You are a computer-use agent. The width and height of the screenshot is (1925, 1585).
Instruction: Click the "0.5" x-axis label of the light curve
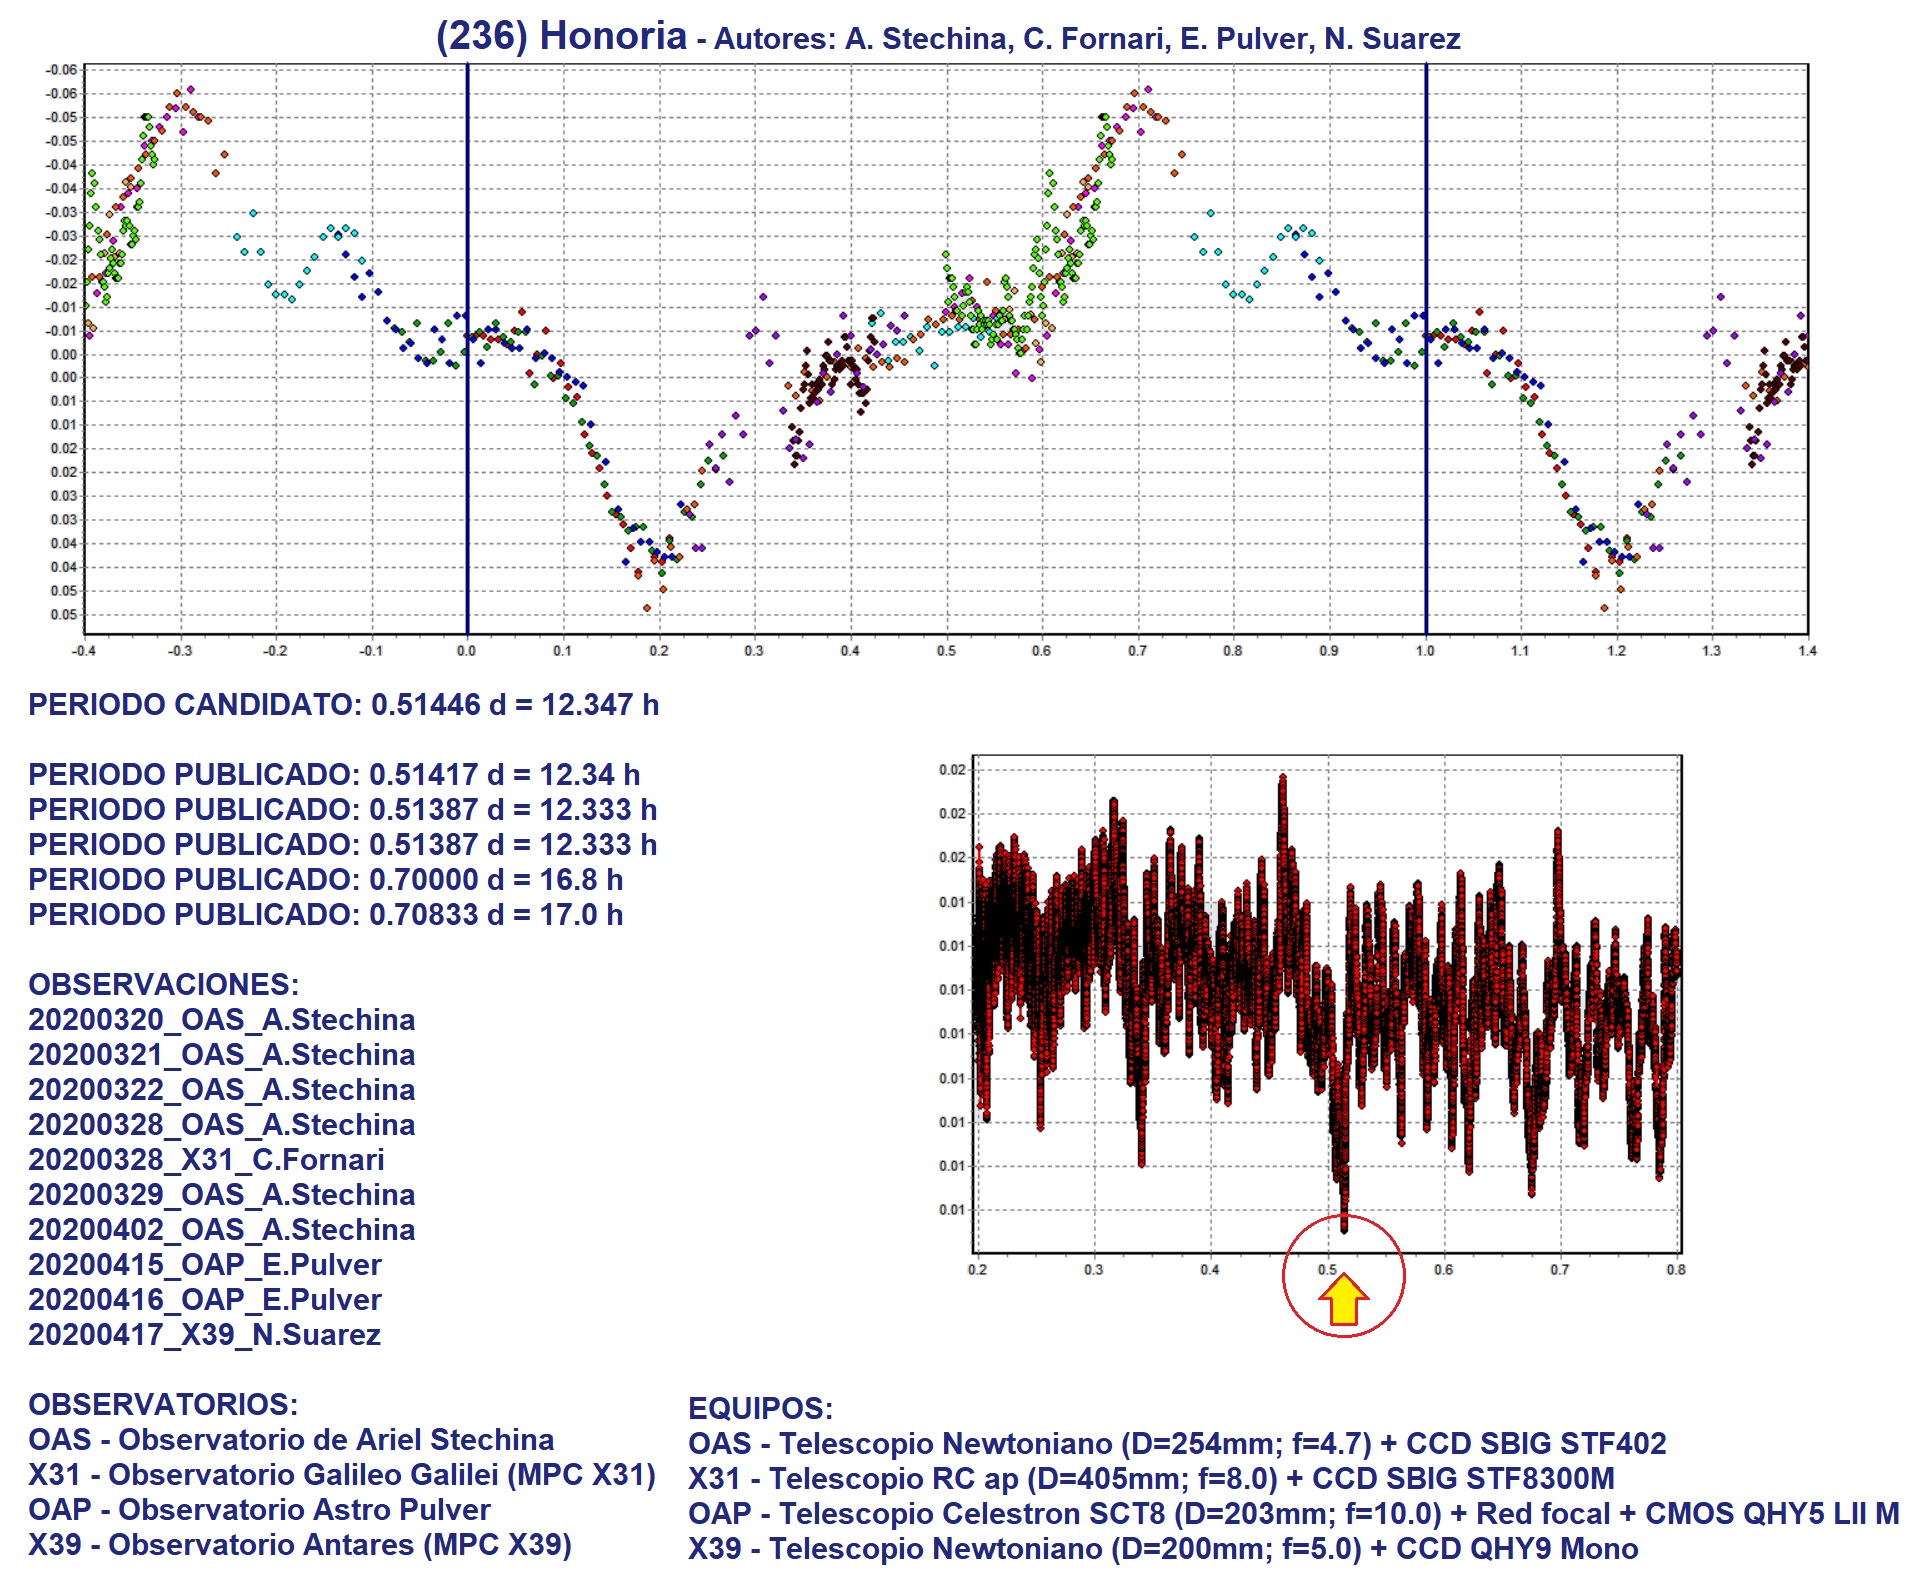946,651
